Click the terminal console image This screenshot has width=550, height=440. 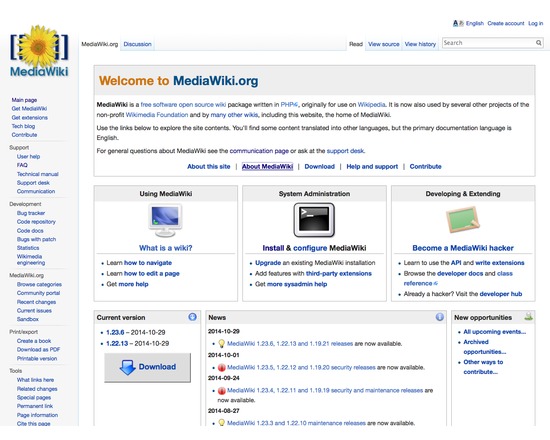pyautogui.click(x=314, y=220)
